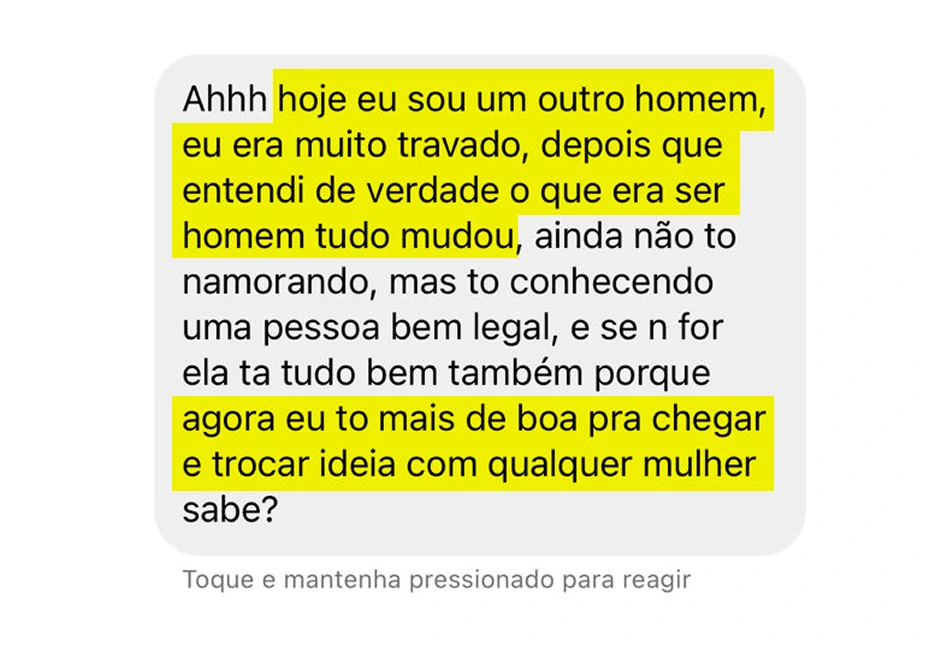Viewport: 925px width, 645px height.
Task: Click the highlighted words "depois que"
Action: [x=631, y=145]
